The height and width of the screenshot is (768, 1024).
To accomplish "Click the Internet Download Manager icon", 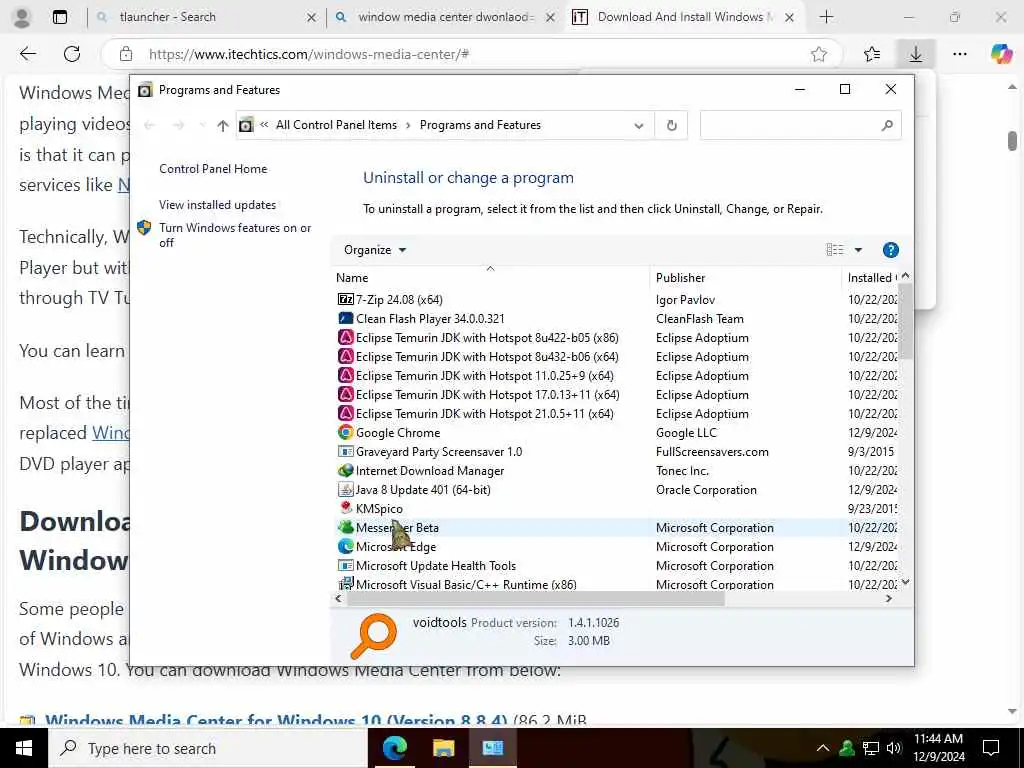I will pyautogui.click(x=345, y=470).
